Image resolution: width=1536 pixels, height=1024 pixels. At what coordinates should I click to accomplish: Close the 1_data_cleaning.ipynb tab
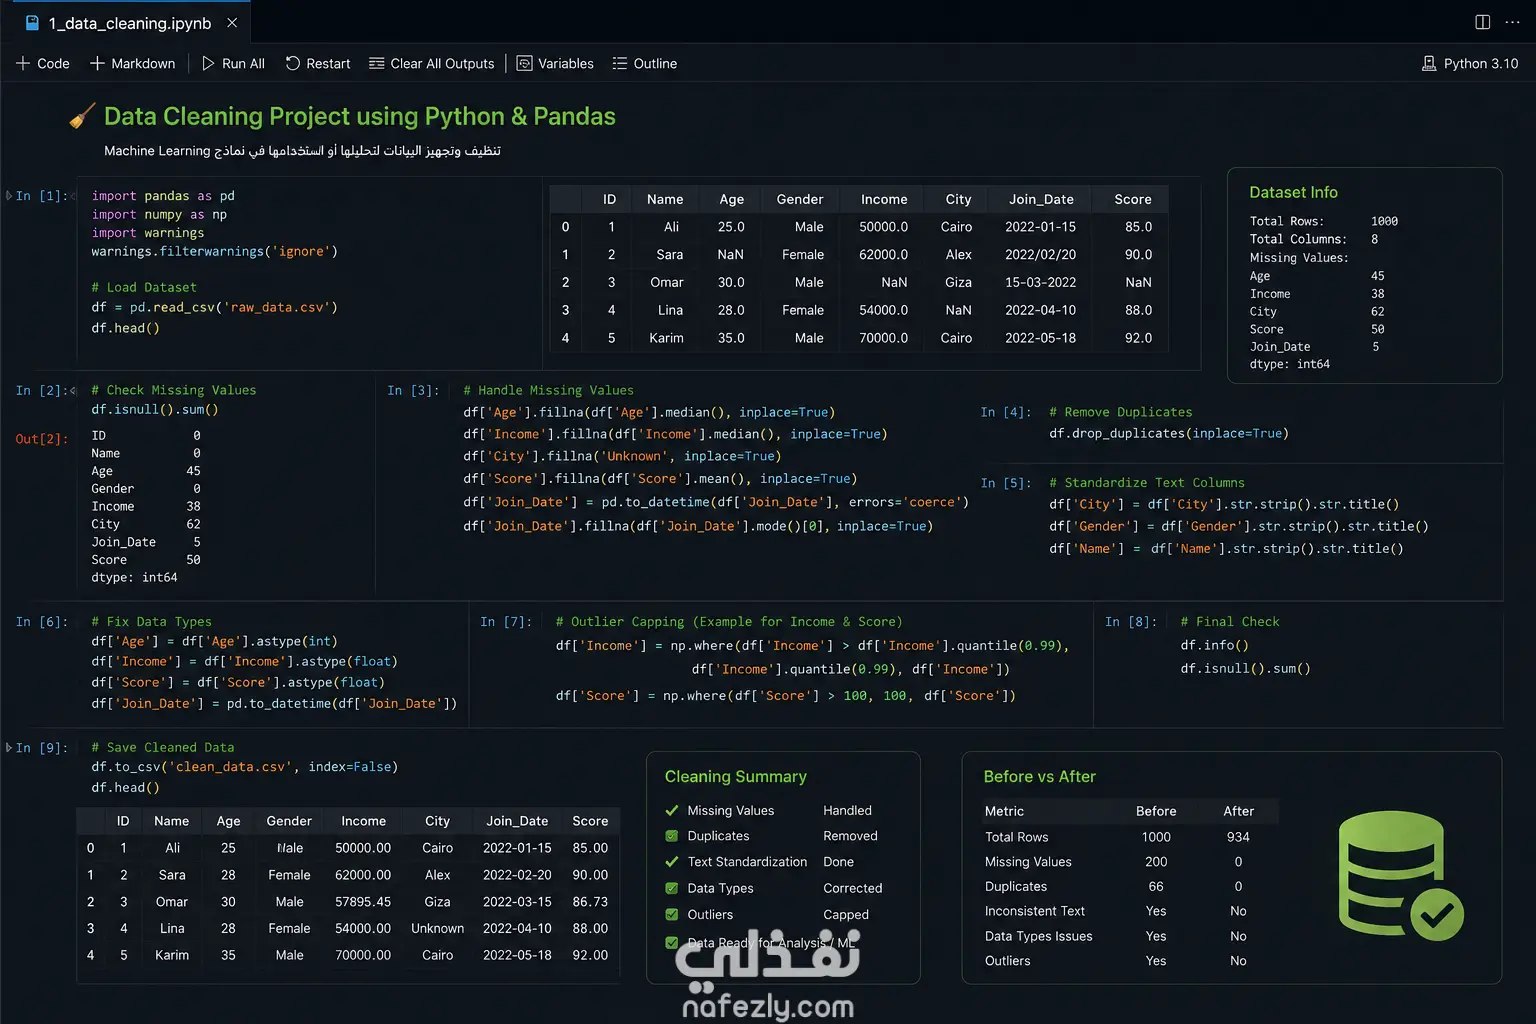point(232,22)
